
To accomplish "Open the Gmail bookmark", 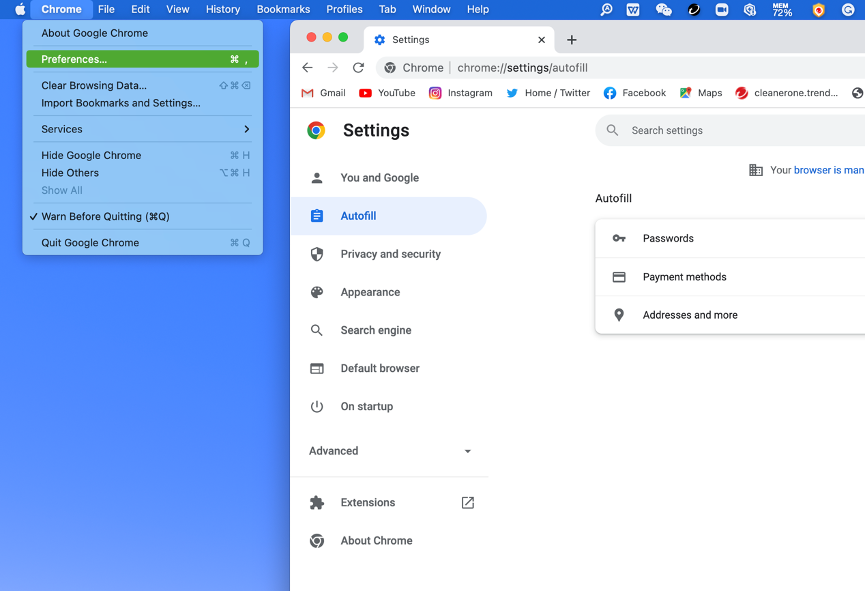I will pos(323,93).
